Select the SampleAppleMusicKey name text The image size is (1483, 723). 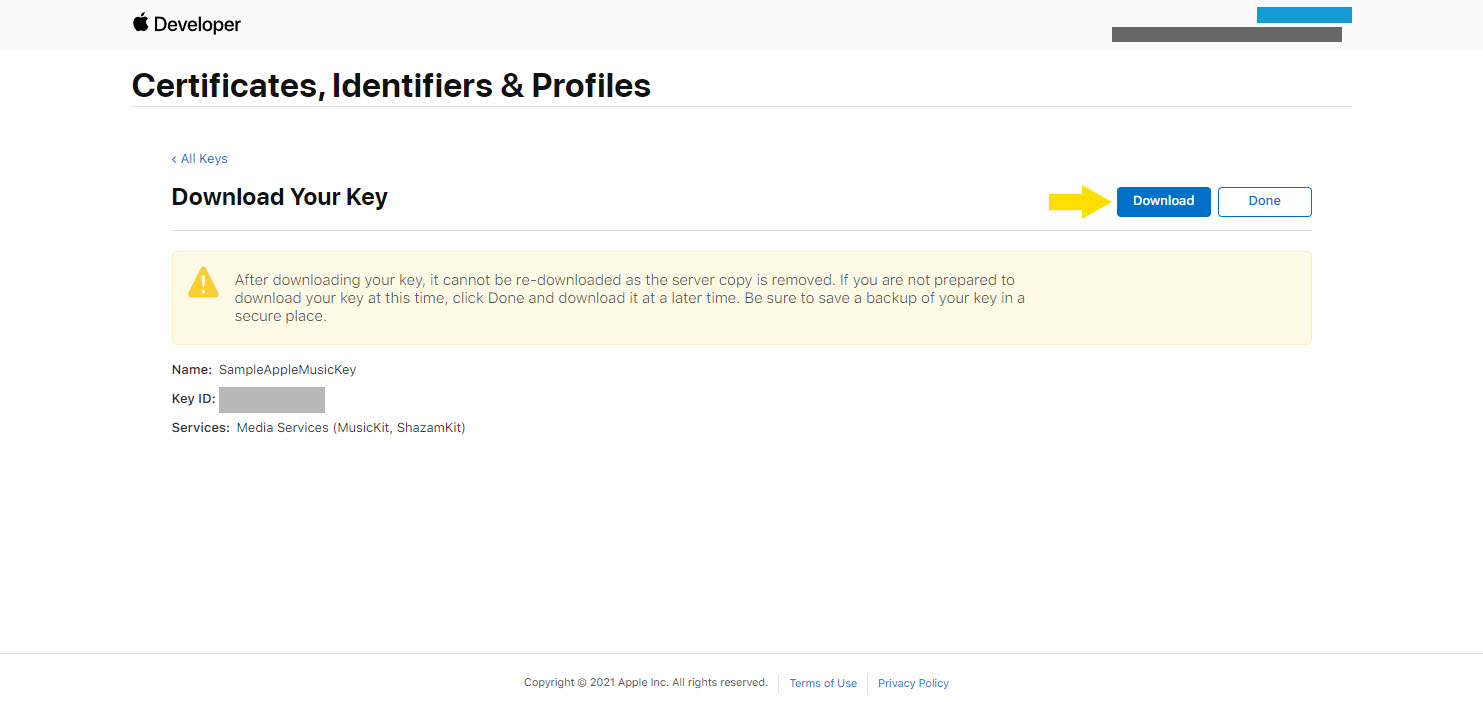(287, 370)
